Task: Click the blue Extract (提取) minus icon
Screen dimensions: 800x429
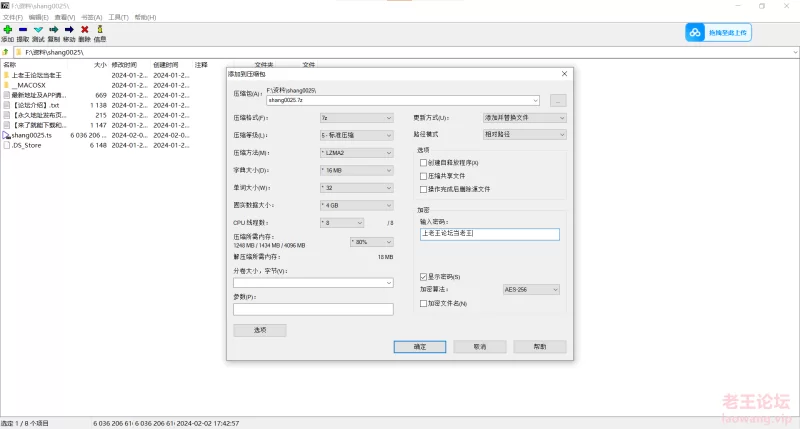Action: (23, 30)
